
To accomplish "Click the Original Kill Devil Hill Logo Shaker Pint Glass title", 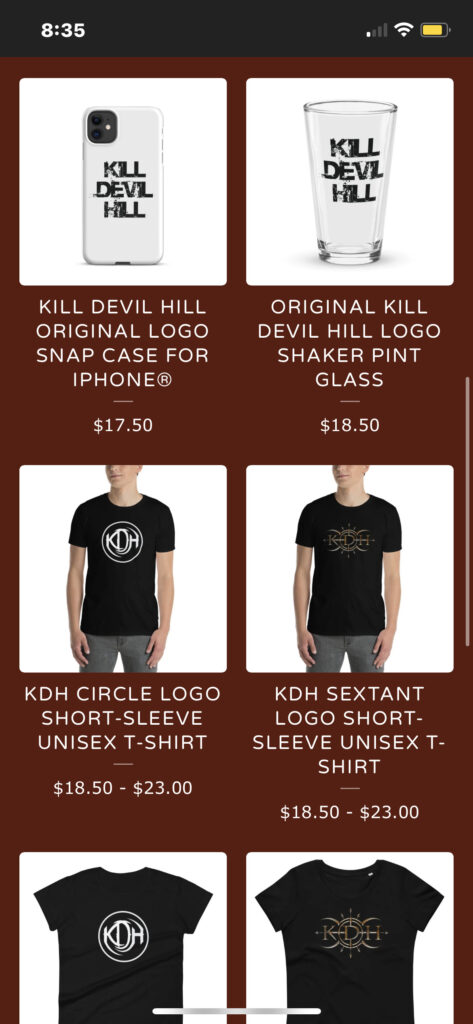I will click(x=350, y=344).
